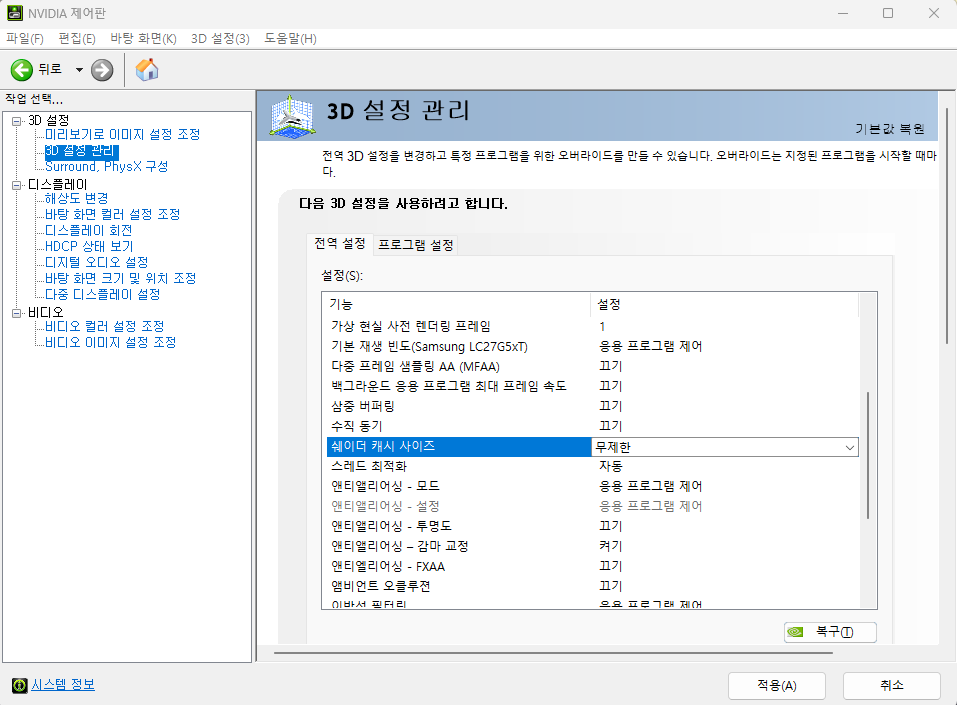Open 바탕 화면 컬러 설정 조정
This screenshot has height=705, width=957.
112,214
